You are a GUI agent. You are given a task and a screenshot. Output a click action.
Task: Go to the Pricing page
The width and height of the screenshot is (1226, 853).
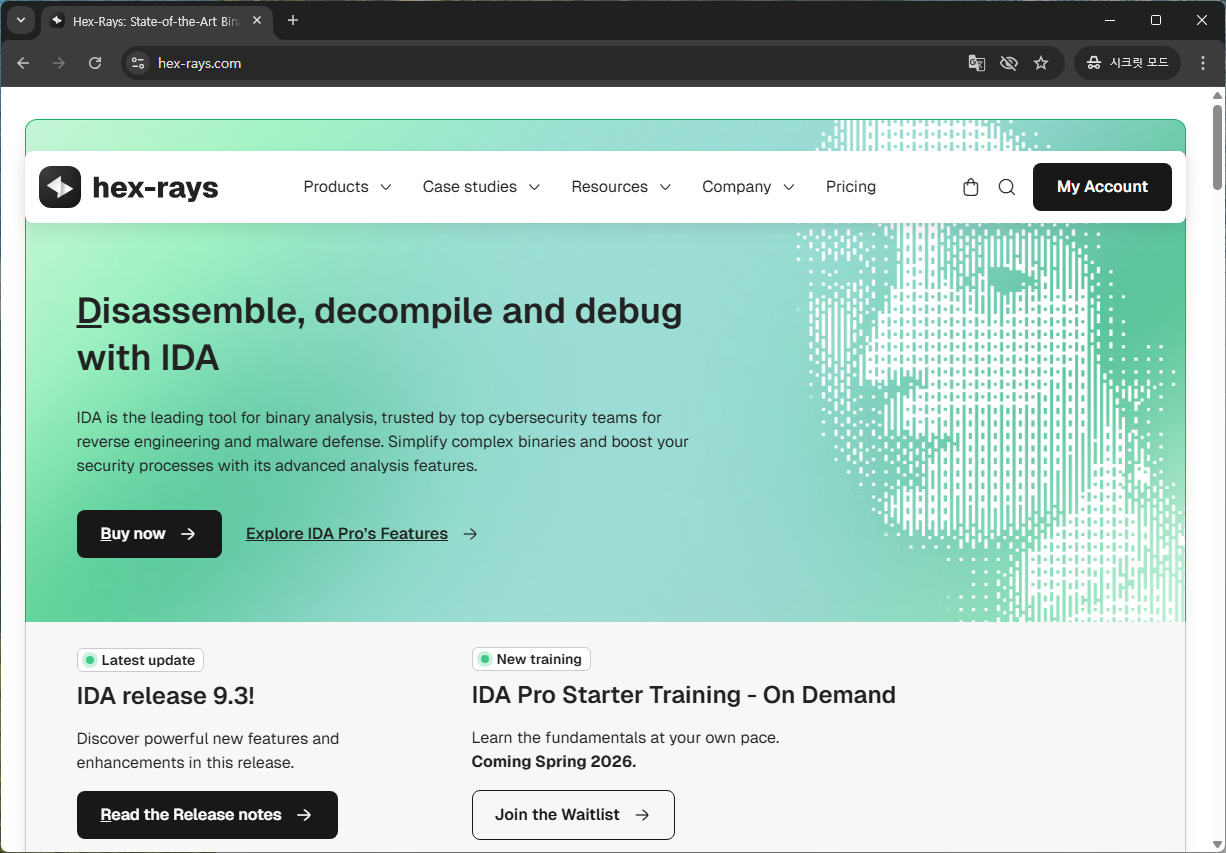tap(851, 187)
